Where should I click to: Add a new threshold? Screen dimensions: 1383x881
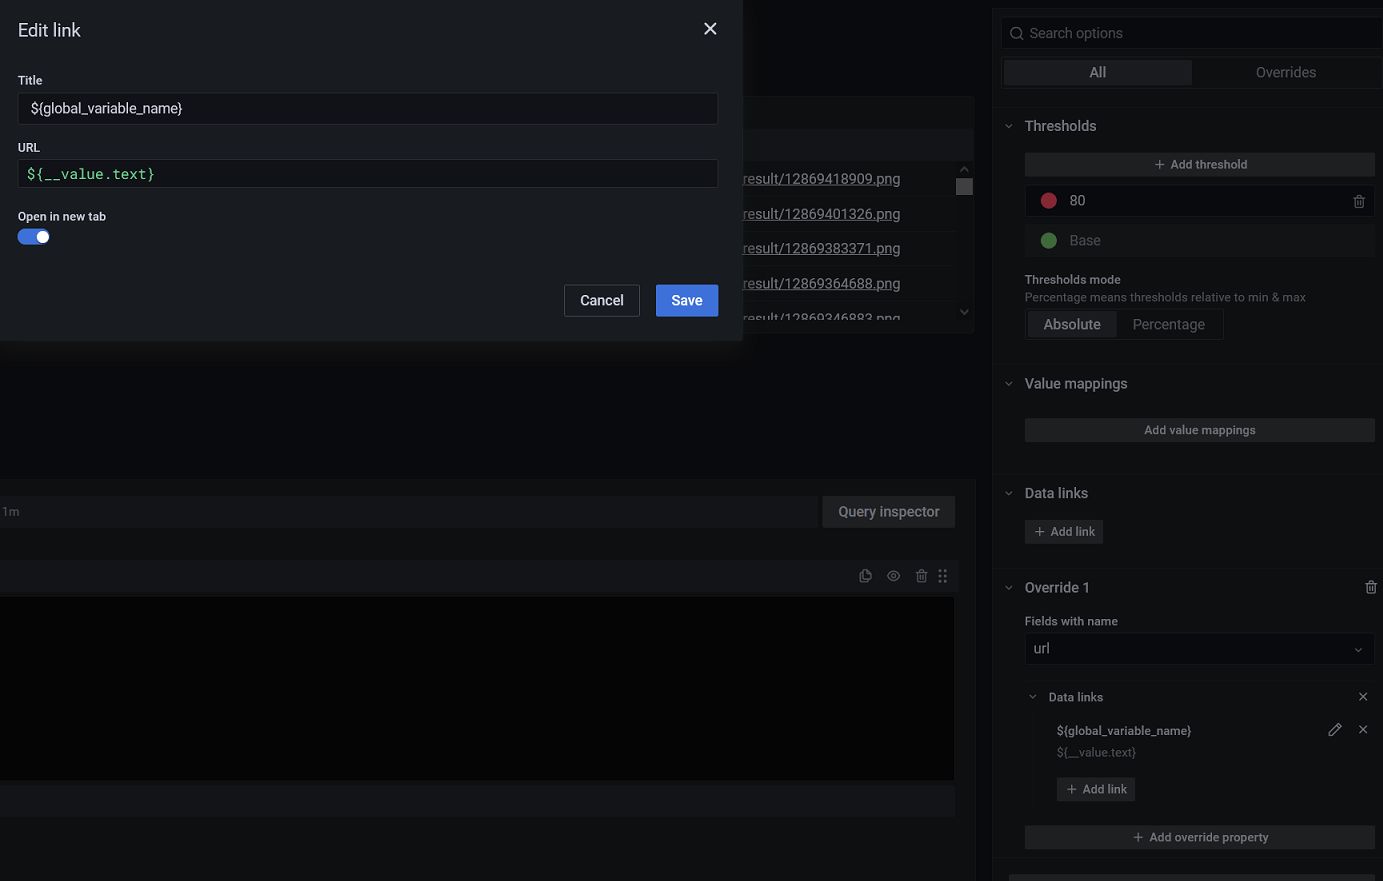tap(1200, 164)
